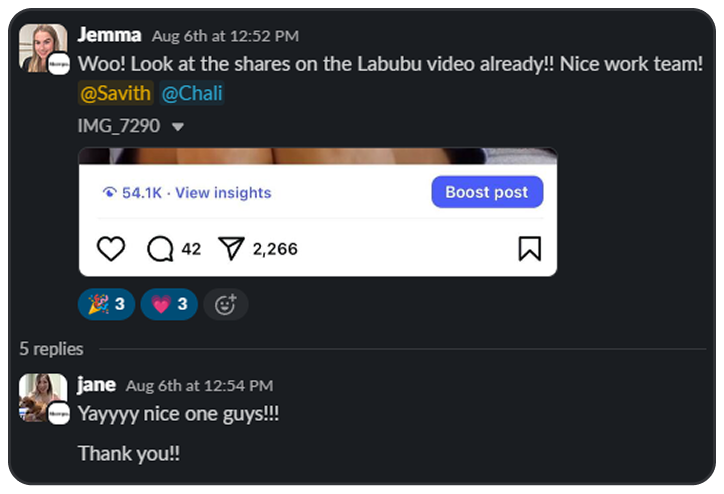Open the comments bubble icon
This screenshot has width=724, height=494.
point(160,248)
